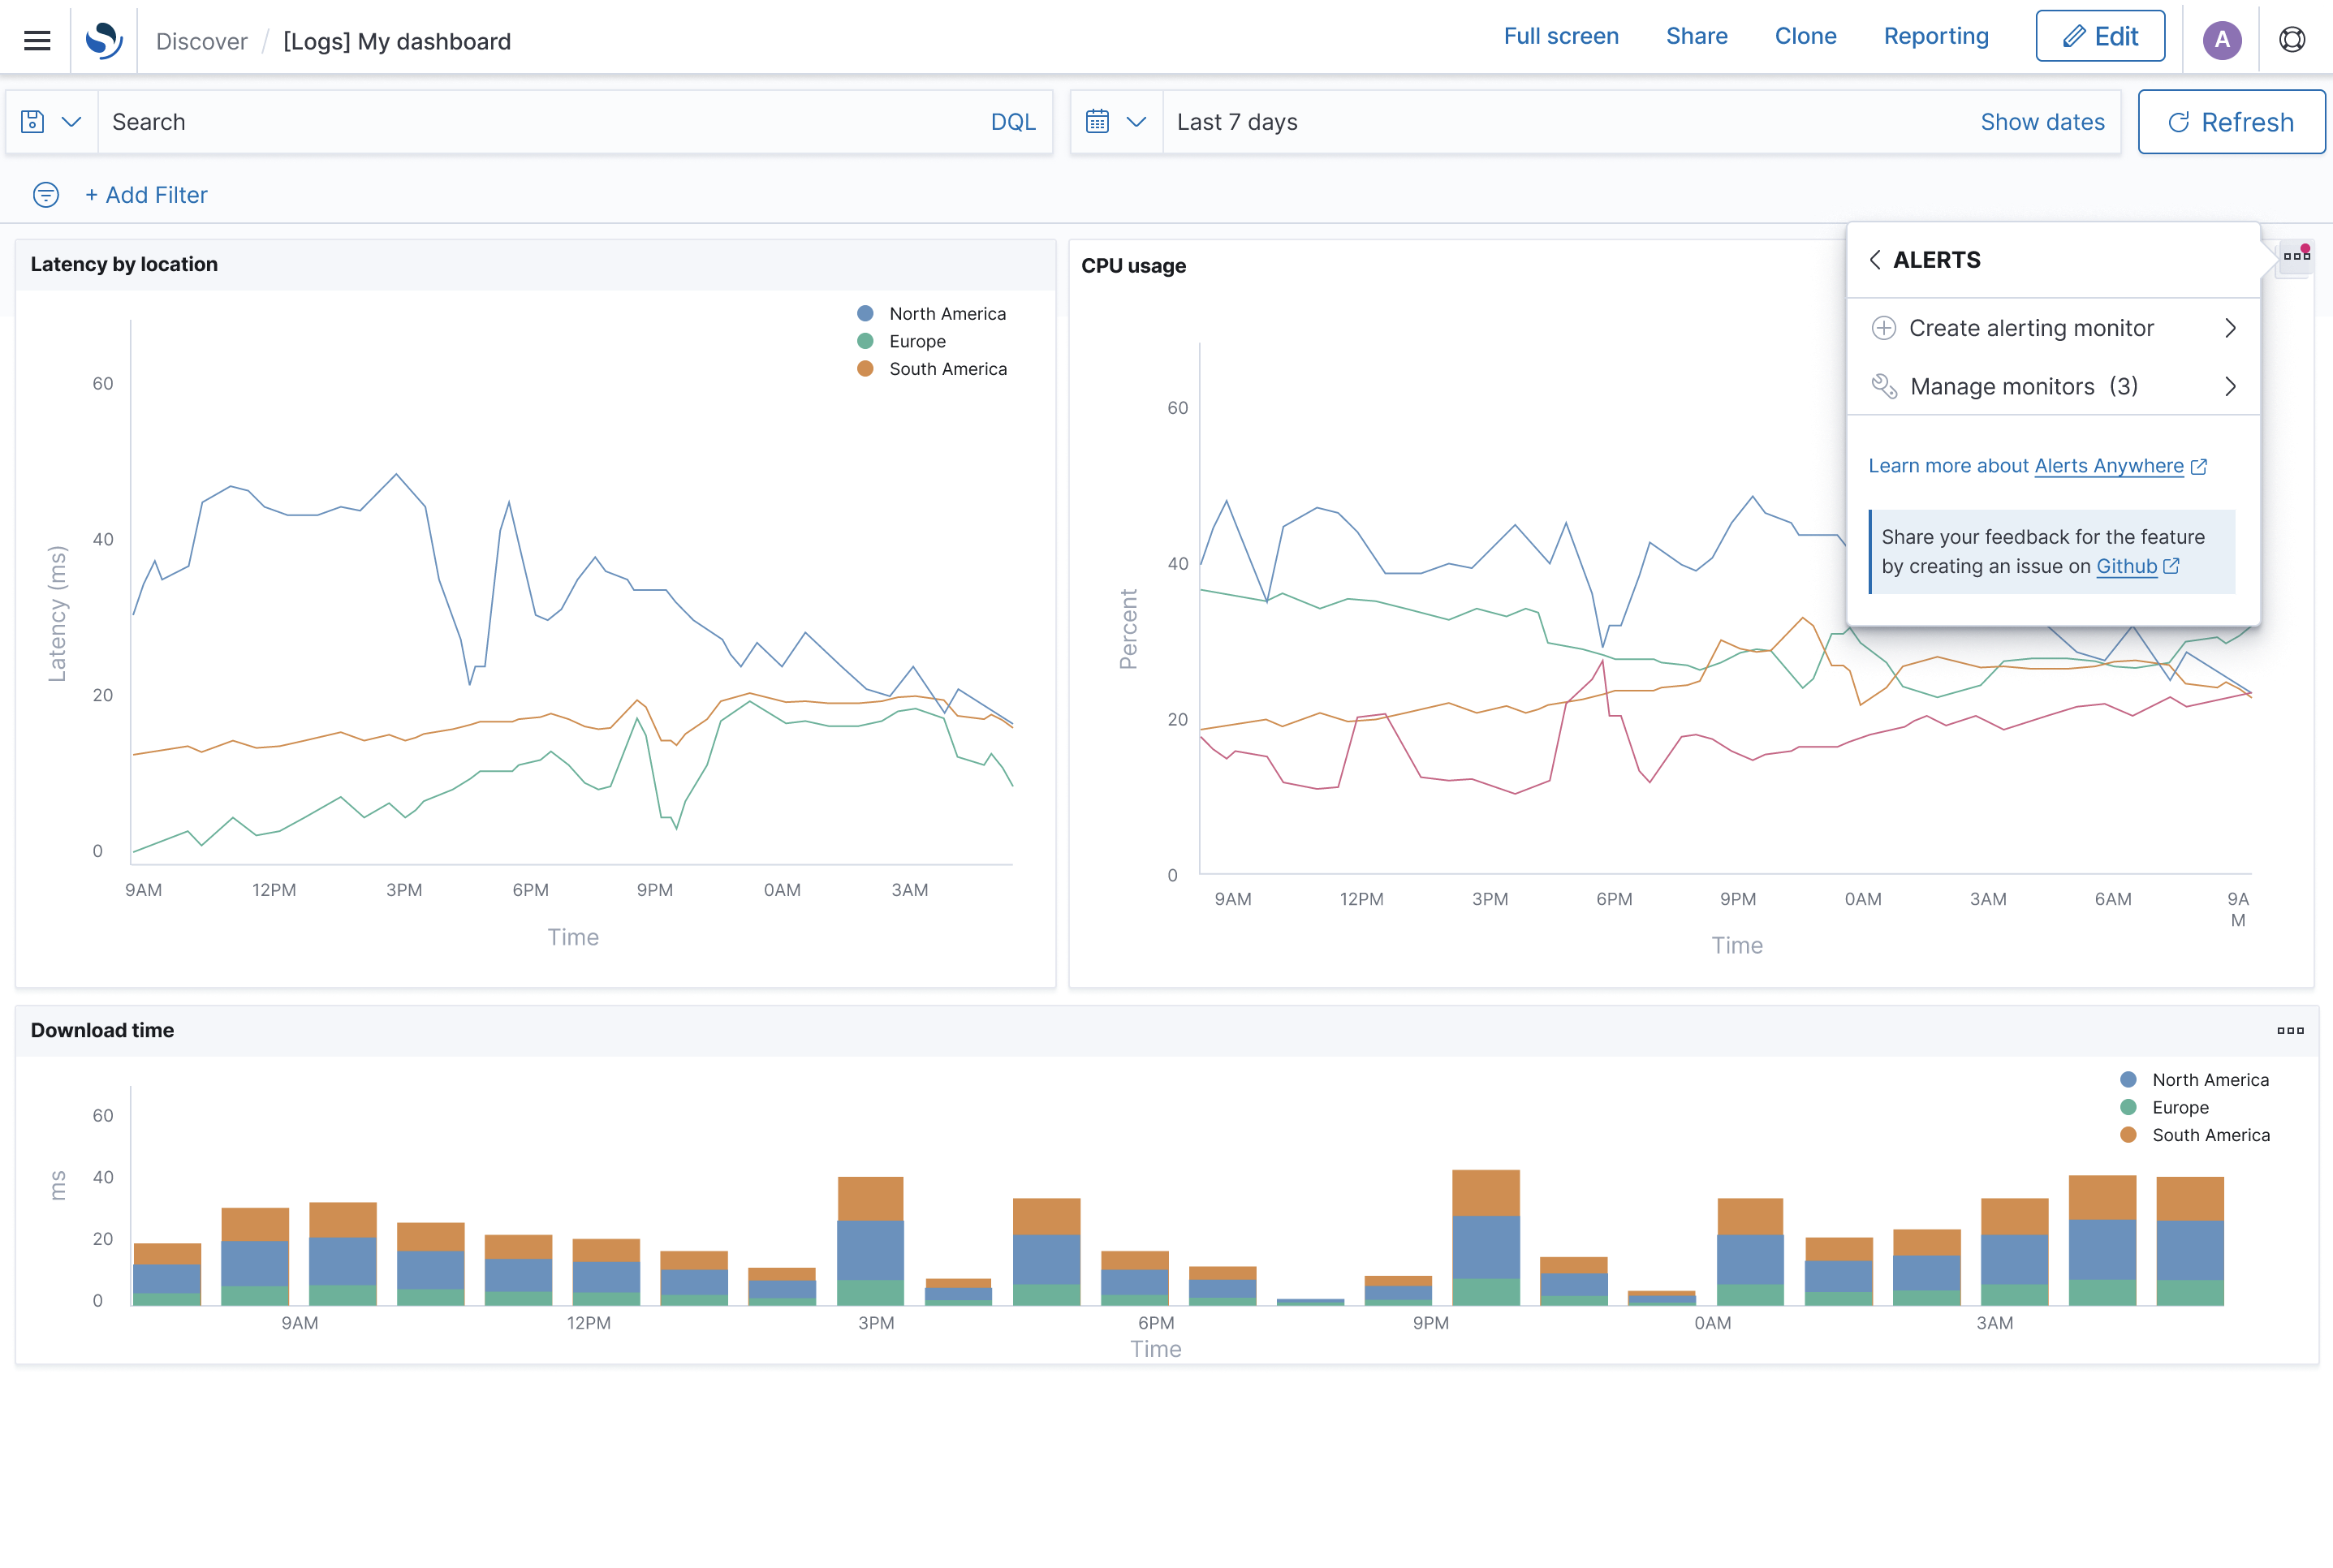
Task: Click the [Logs] My dashboard breadcrumb
Action: (x=397, y=41)
